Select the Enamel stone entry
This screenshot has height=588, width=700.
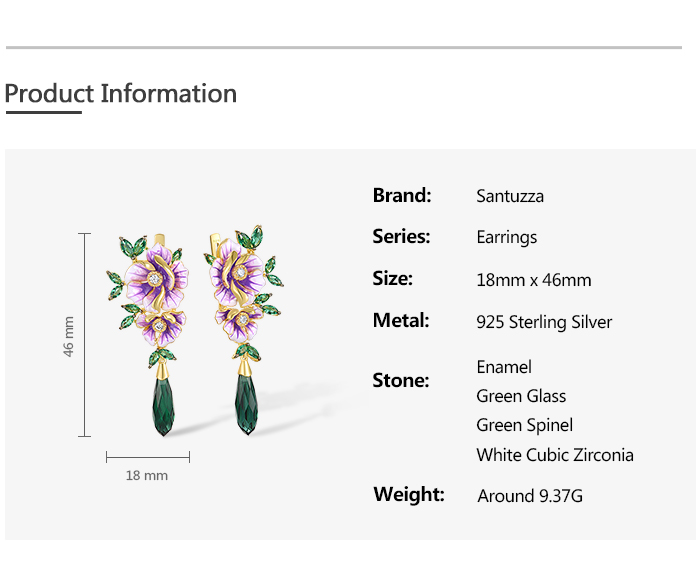click(504, 367)
